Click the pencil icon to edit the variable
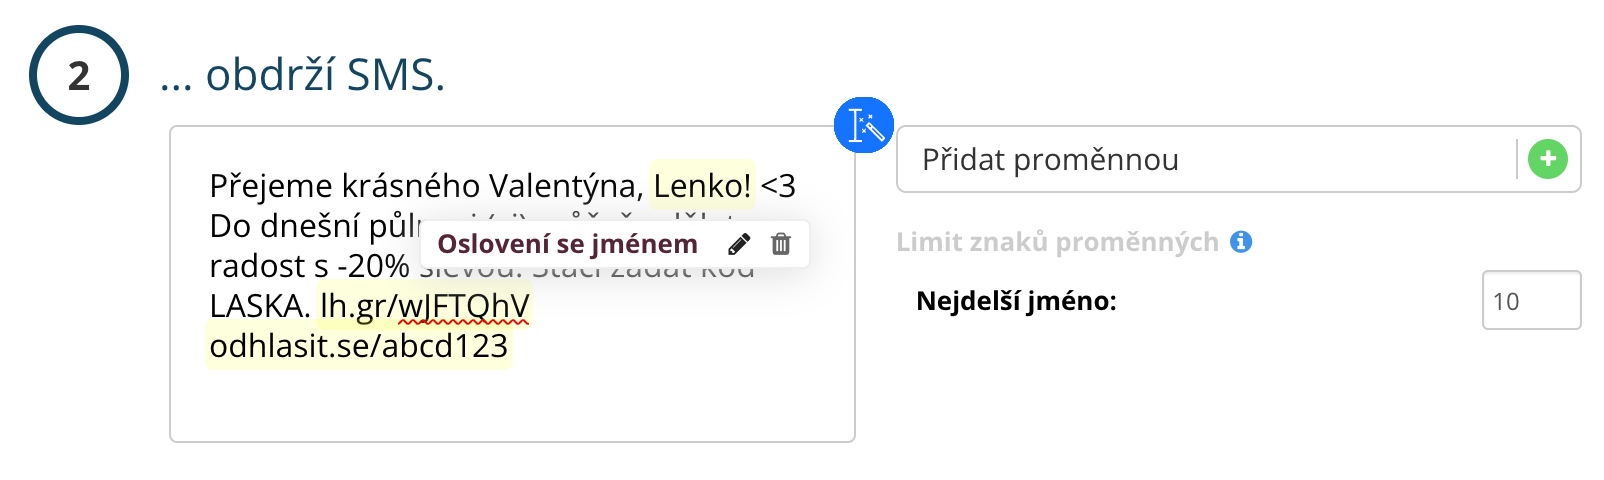 click(x=739, y=244)
